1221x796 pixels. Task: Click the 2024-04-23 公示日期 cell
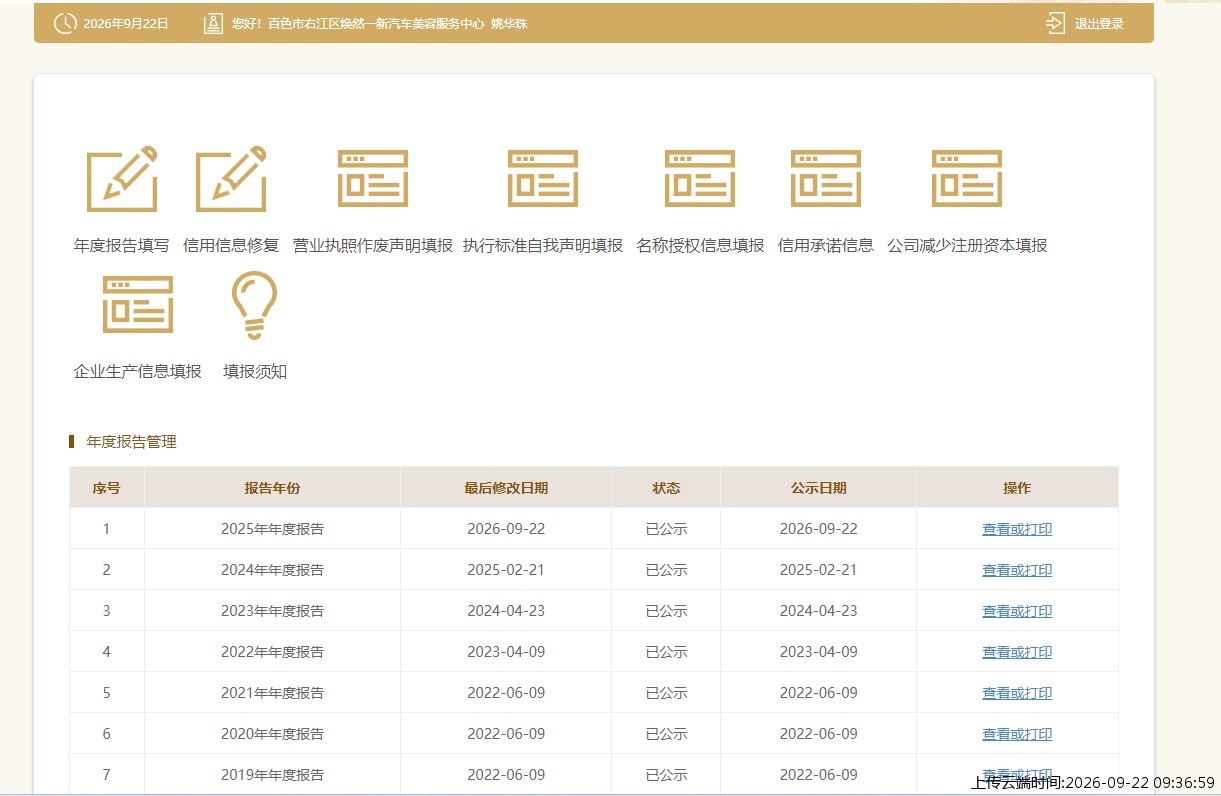[818, 611]
